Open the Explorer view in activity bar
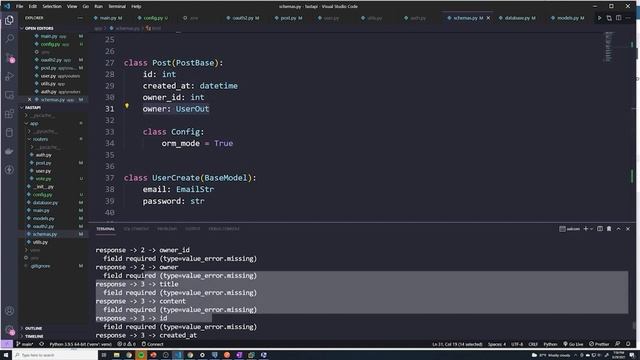Image resolution: width=640 pixels, height=360 pixels. click(x=9, y=20)
